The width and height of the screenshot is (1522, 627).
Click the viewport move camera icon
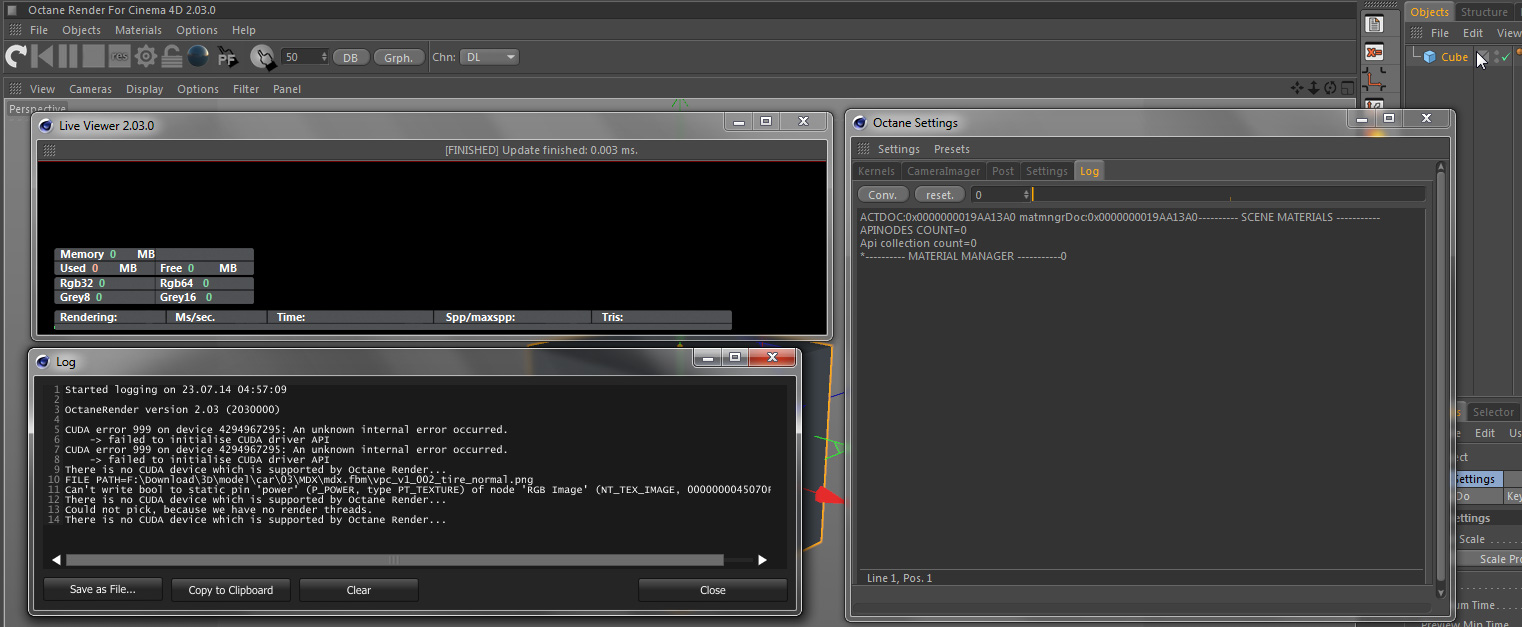1298,88
